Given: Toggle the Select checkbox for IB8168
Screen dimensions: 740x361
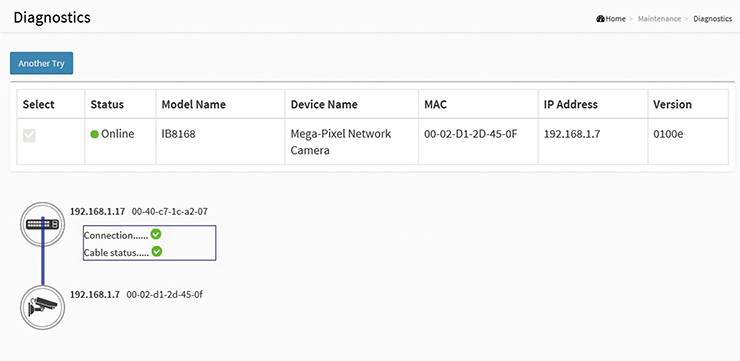Looking at the screenshot, I should [x=29, y=136].
